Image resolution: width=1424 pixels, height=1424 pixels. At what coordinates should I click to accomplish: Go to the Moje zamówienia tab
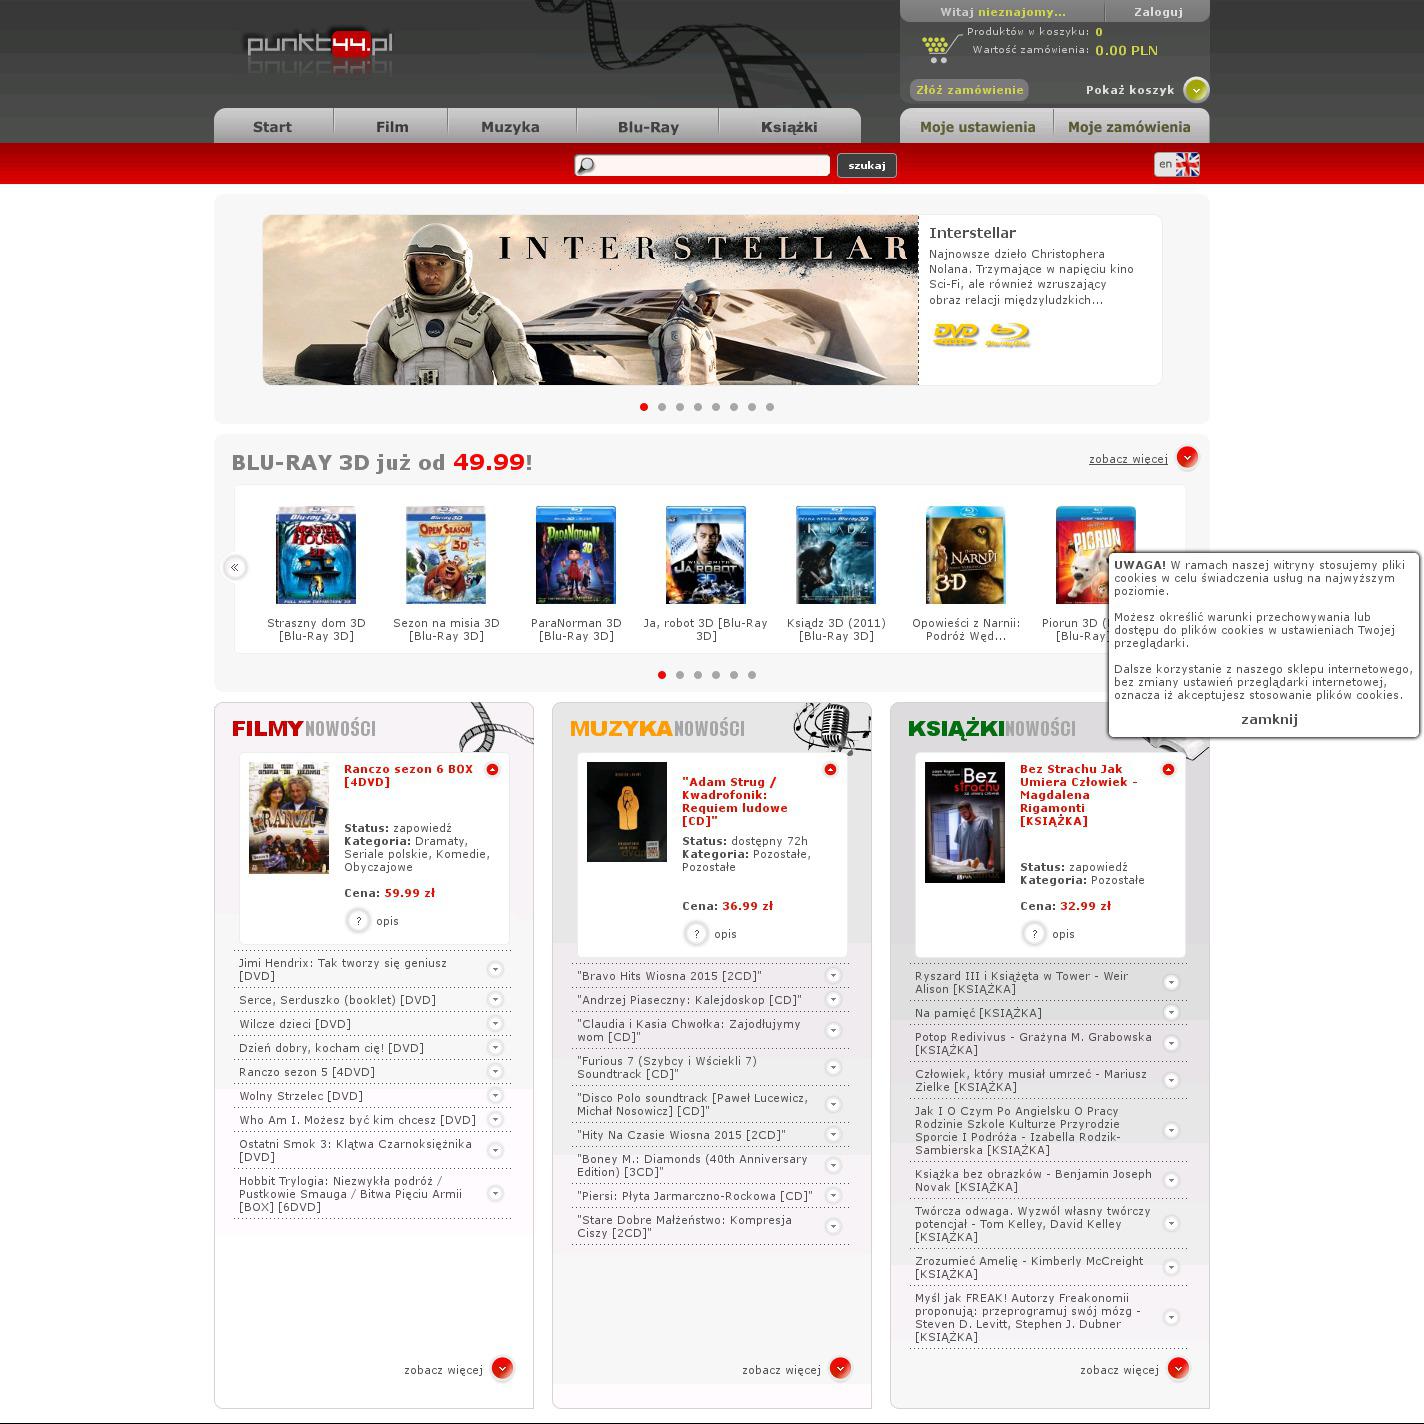tap(1128, 127)
